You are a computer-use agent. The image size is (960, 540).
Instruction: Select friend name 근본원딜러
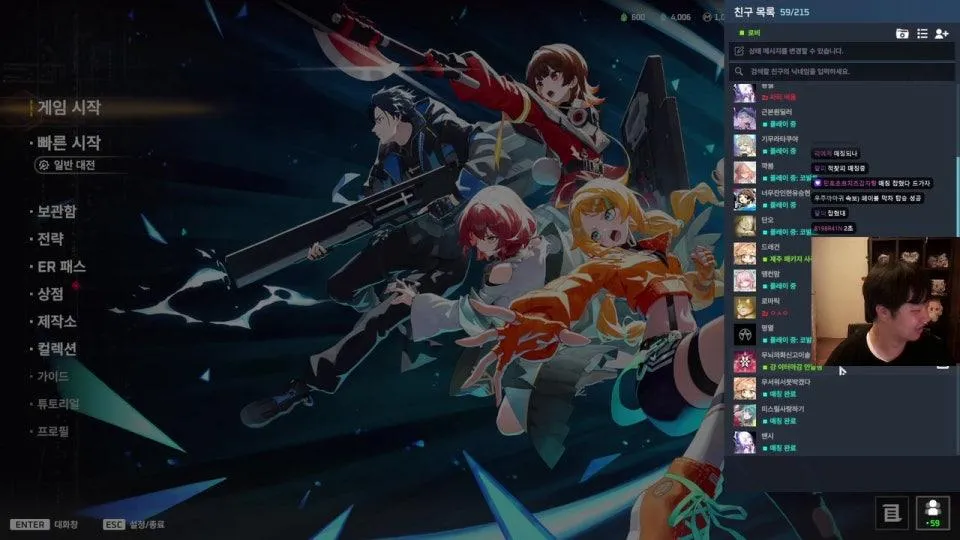point(776,112)
